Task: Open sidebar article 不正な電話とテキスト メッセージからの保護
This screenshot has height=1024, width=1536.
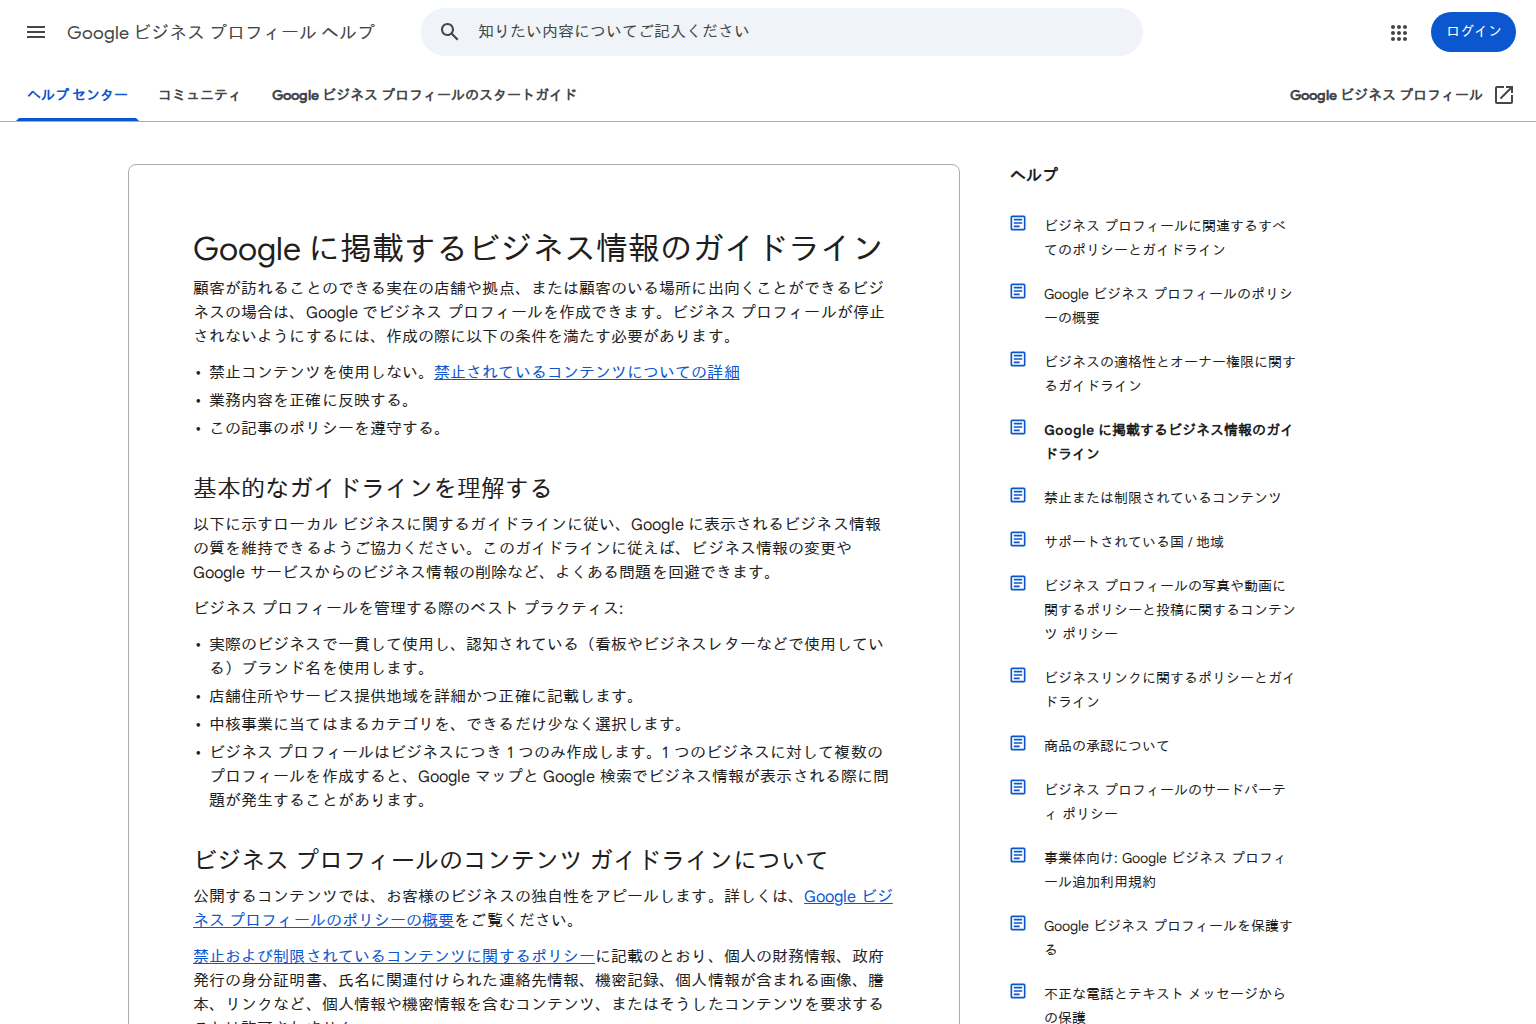Action: tap(1165, 1005)
